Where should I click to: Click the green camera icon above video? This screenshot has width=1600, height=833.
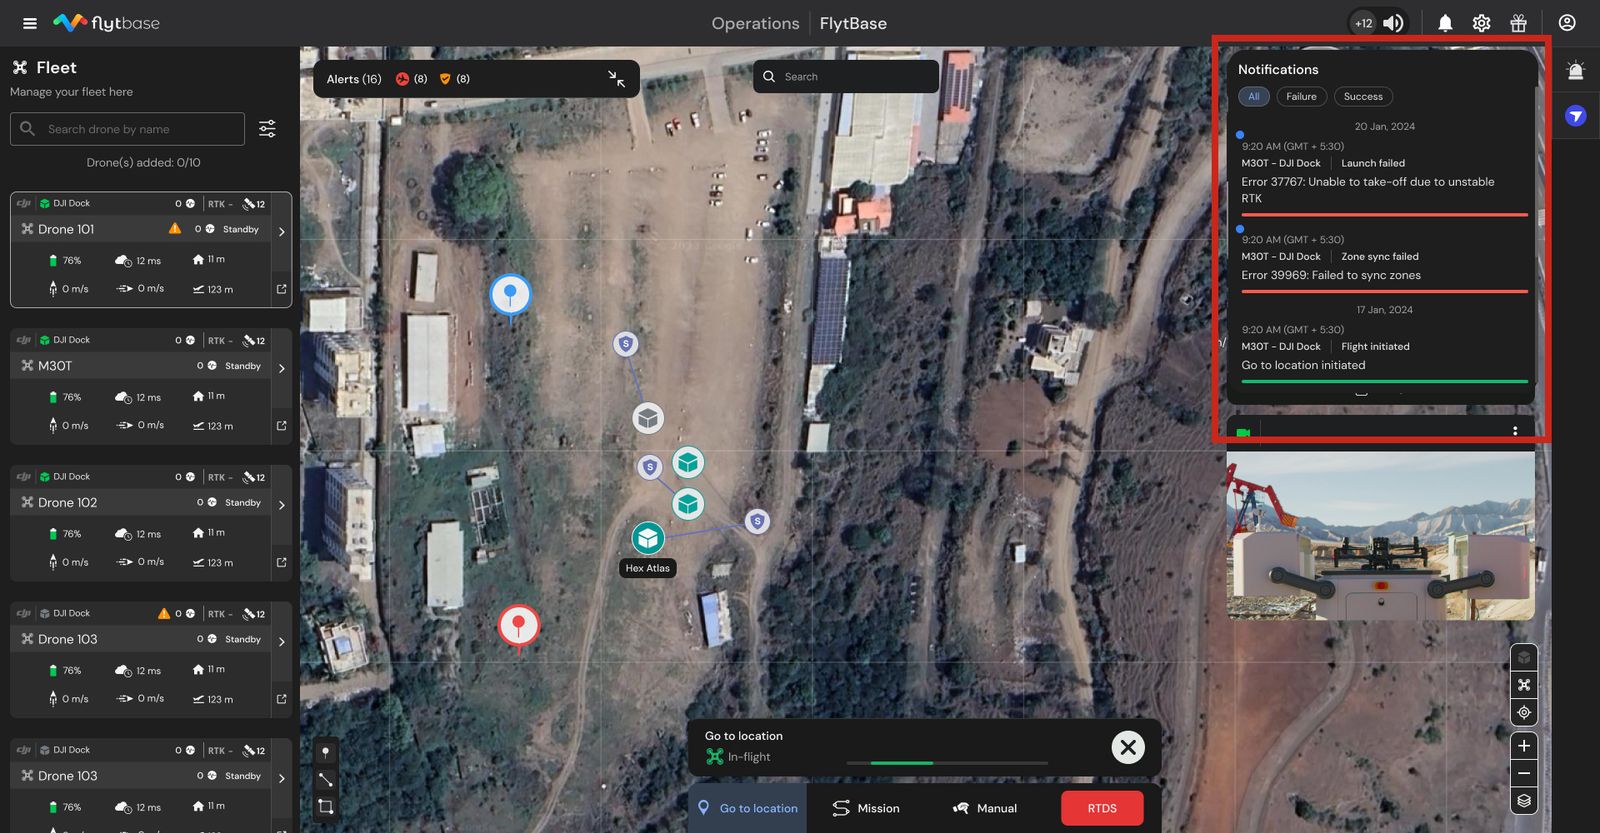click(1243, 432)
